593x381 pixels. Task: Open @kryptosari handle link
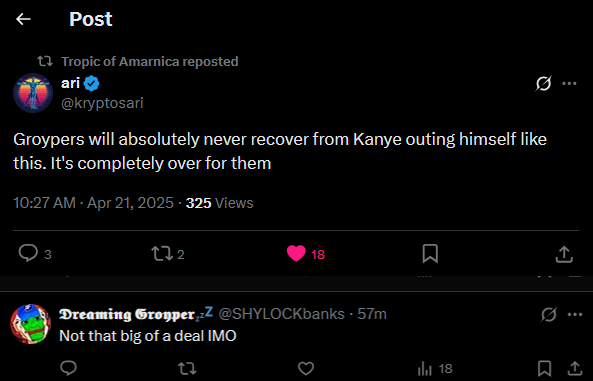click(x=102, y=103)
